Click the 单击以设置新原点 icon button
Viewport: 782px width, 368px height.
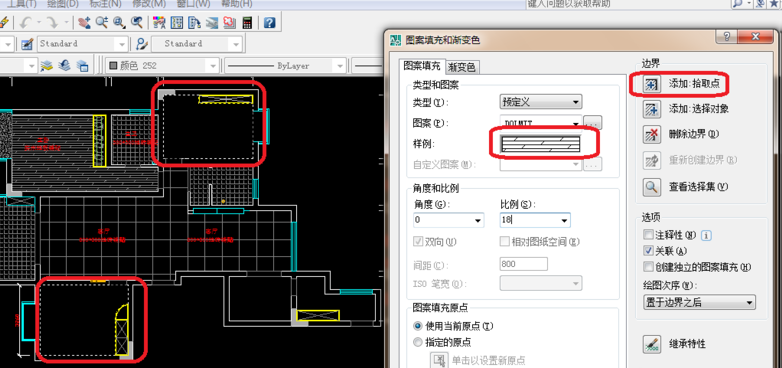click(x=439, y=360)
